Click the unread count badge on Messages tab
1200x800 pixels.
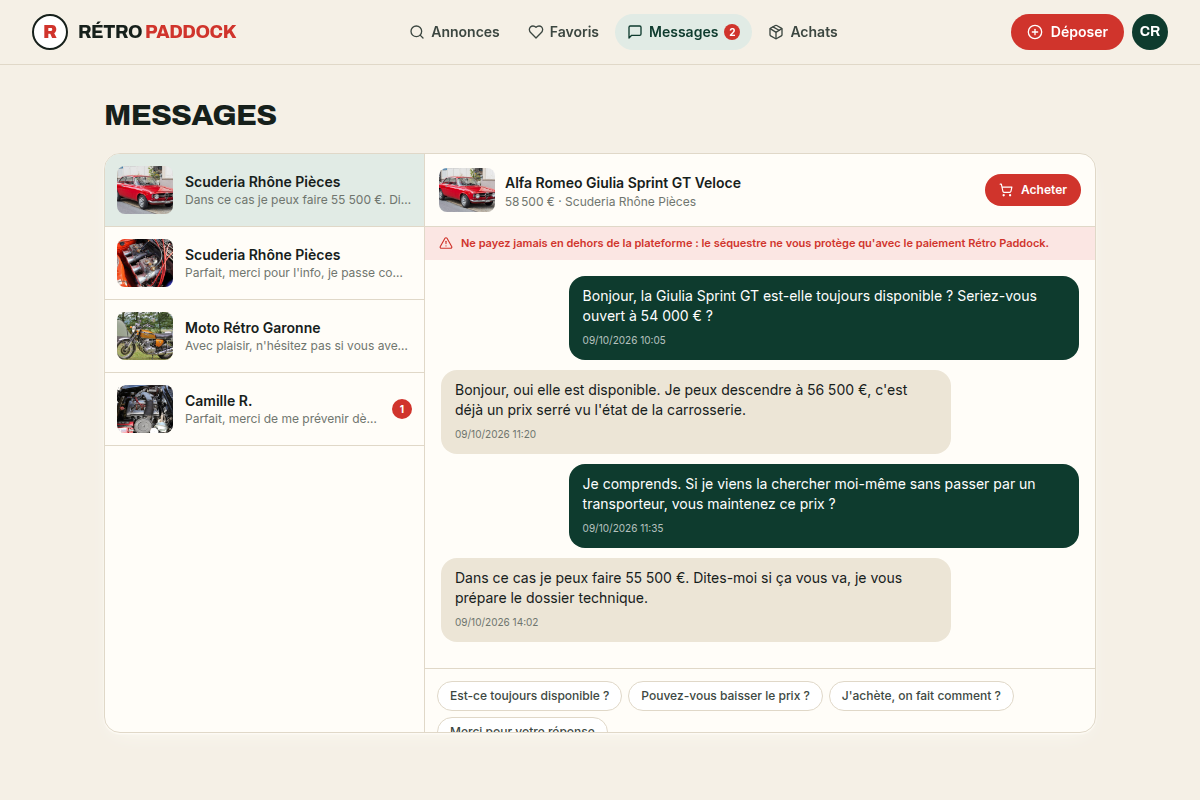732,32
